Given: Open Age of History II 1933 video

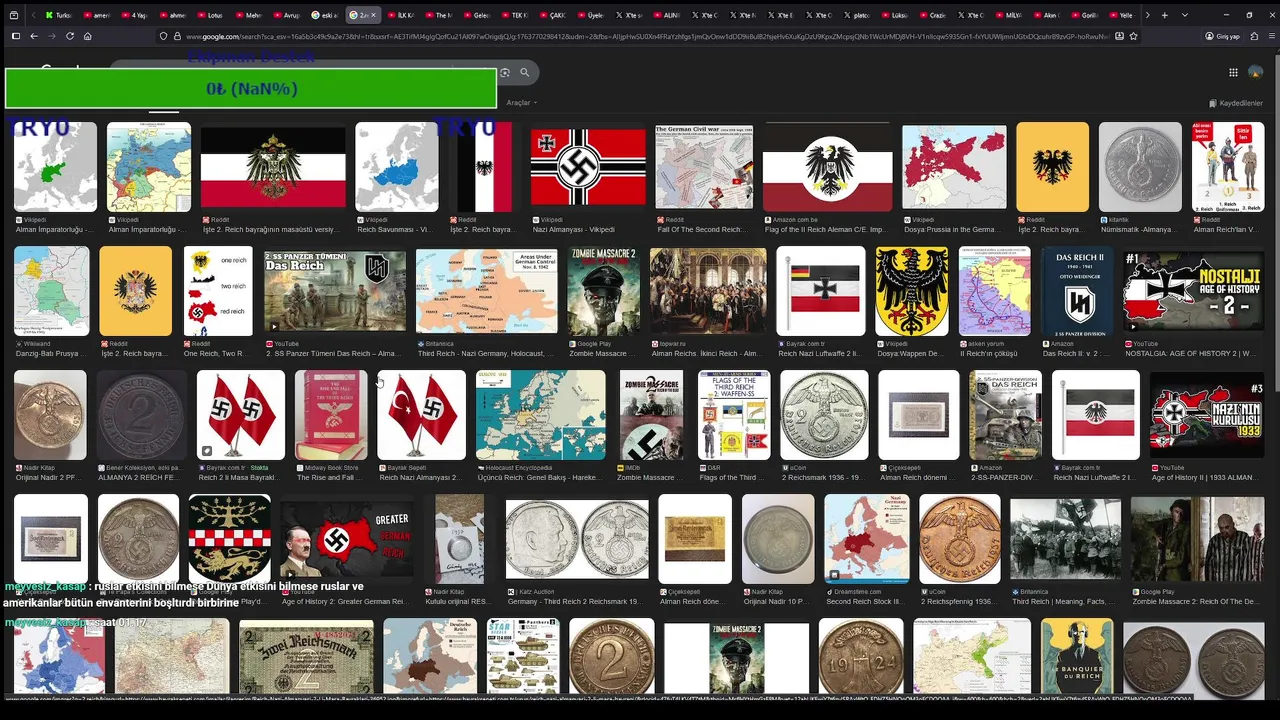Looking at the screenshot, I should pyautogui.click(x=1207, y=415).
